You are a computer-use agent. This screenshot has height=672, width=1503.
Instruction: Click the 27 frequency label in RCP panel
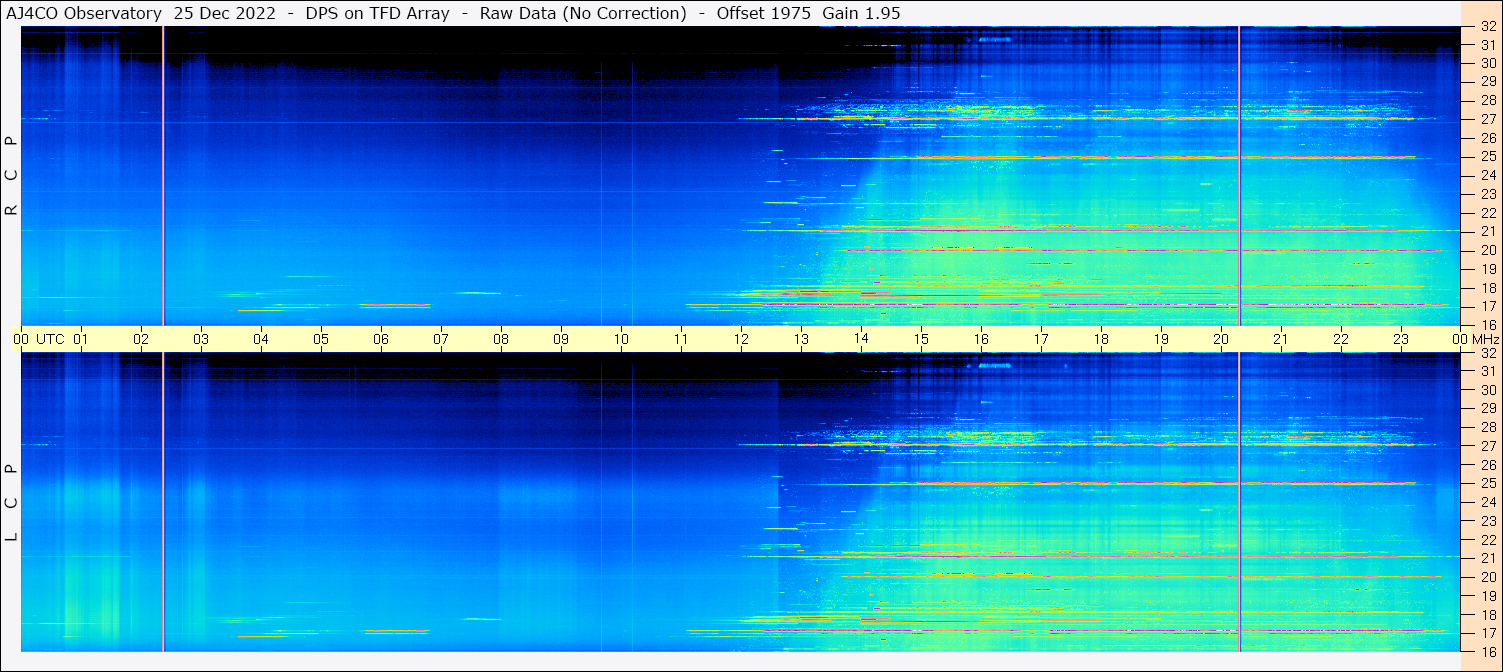tap(1488, 119)
